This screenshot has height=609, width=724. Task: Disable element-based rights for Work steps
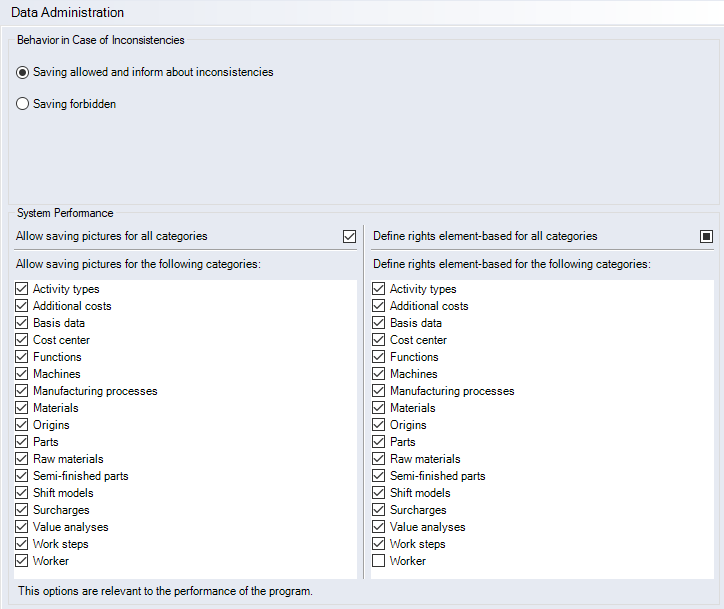pos(379,544)
